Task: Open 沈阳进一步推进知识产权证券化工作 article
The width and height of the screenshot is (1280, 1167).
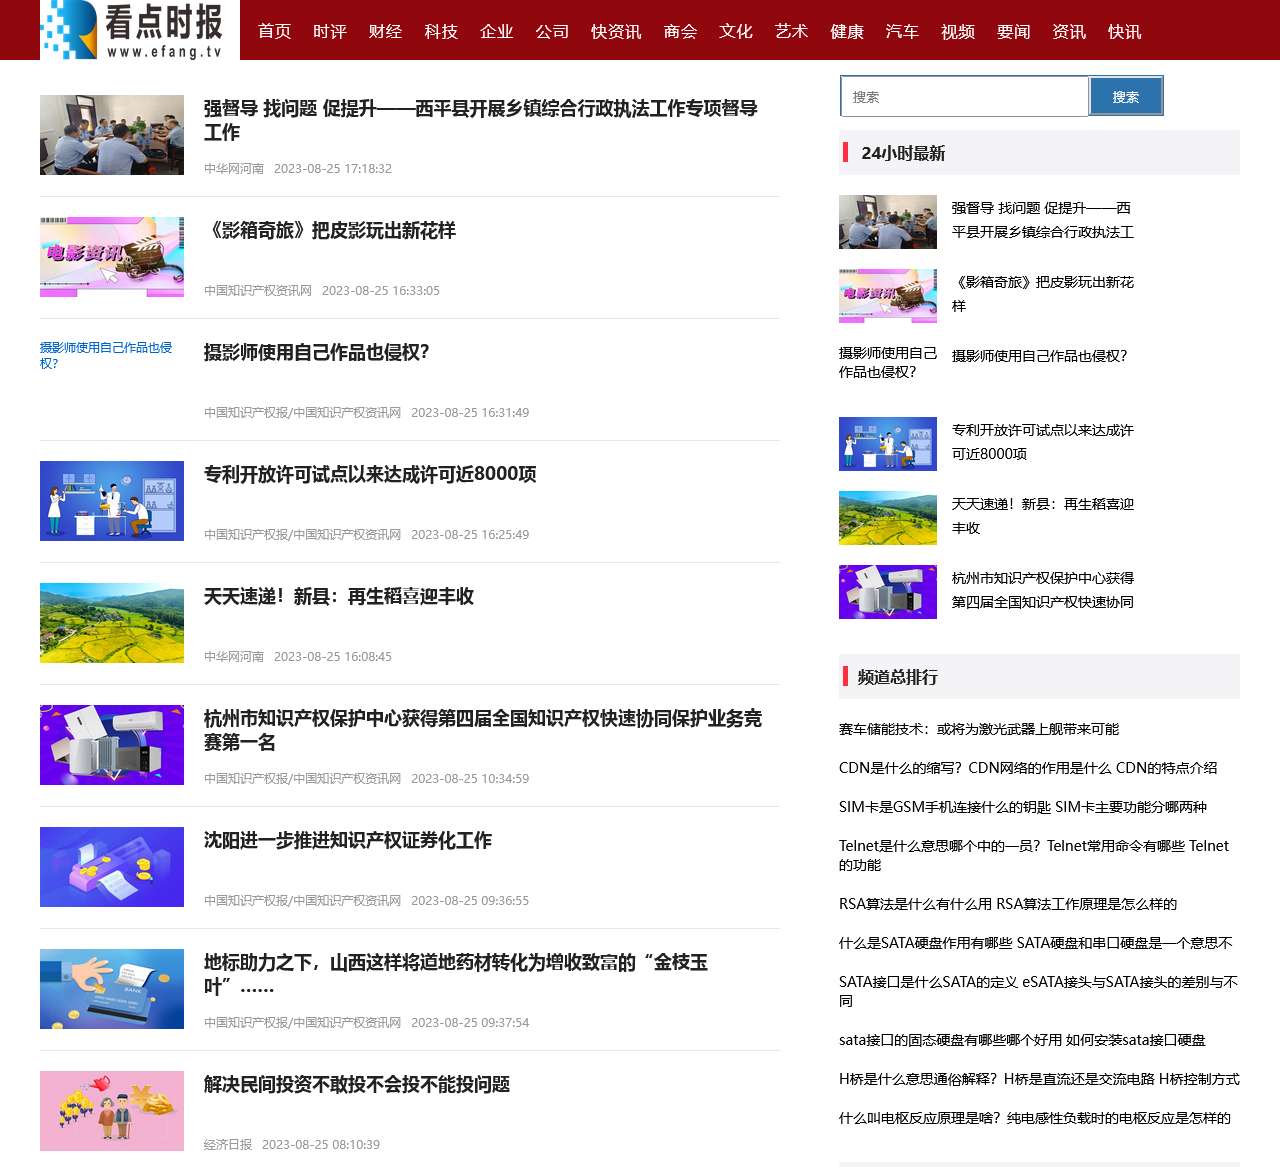Action: pyautogui.click(x=348, y=841)
